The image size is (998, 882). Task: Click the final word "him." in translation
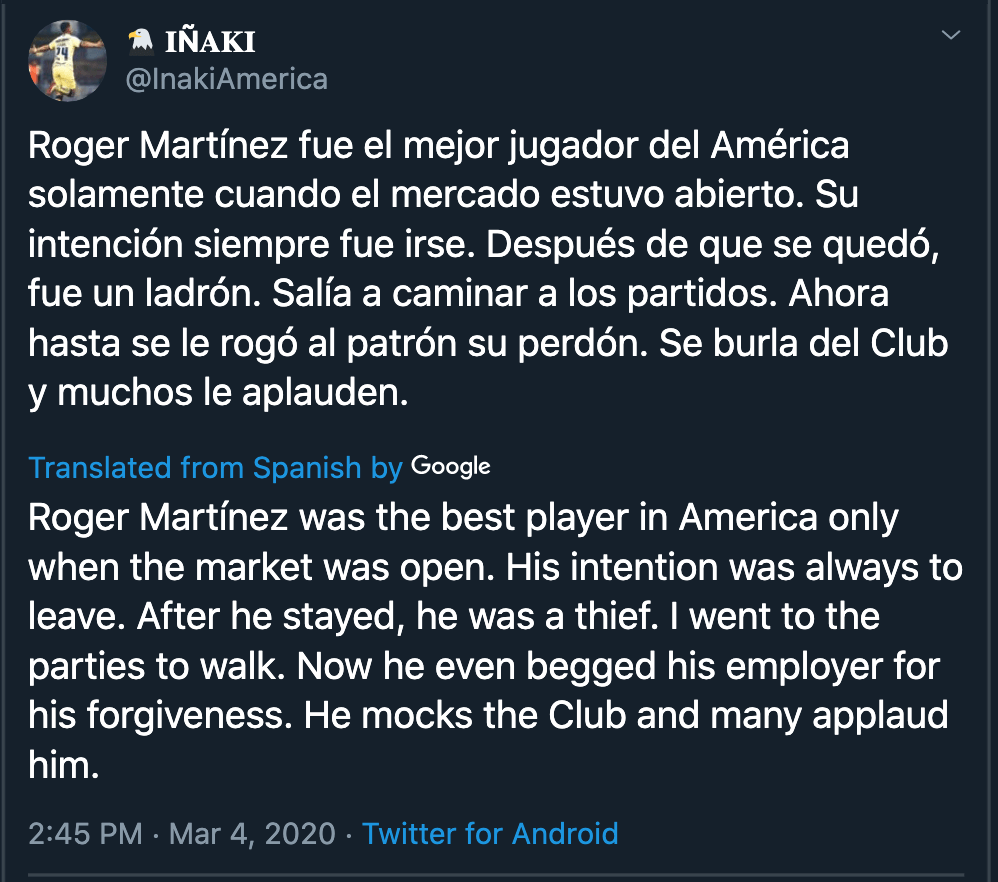pos(64,764)
